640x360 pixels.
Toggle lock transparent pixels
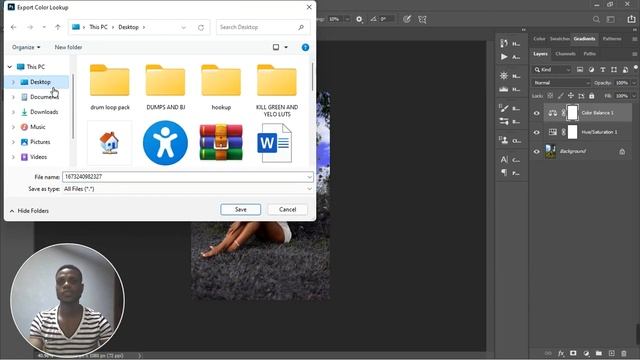(x=550, y=96)
